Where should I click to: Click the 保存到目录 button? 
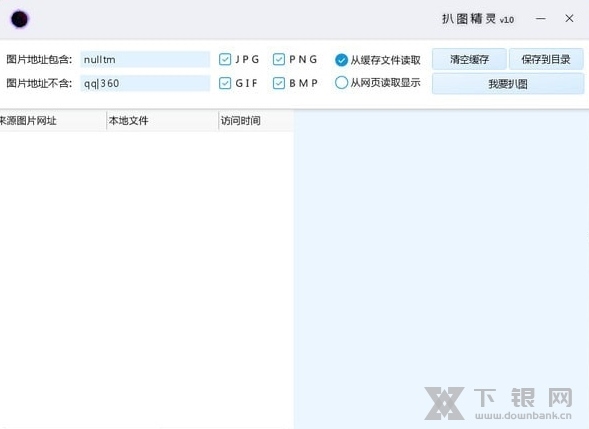click(x=546, y=59)
